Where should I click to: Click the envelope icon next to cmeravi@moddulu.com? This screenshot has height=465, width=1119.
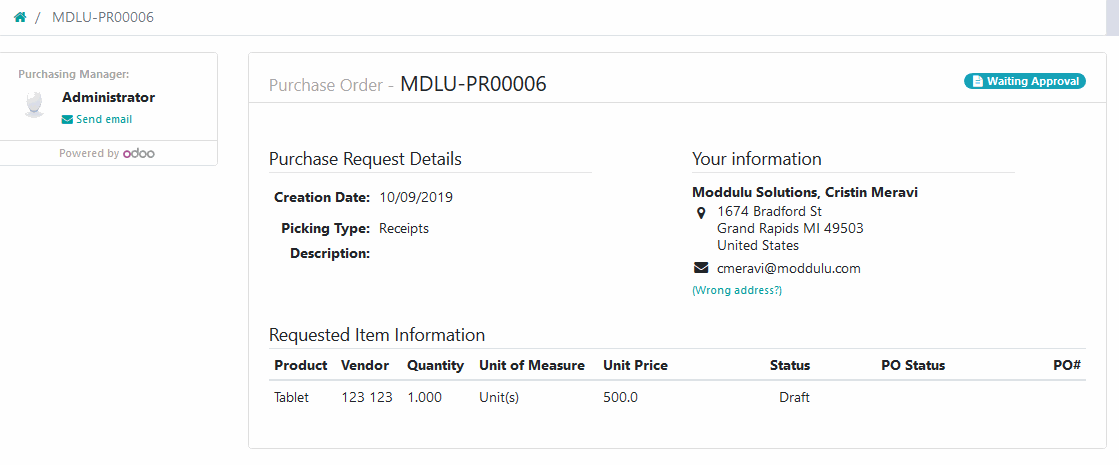[701, 269]
